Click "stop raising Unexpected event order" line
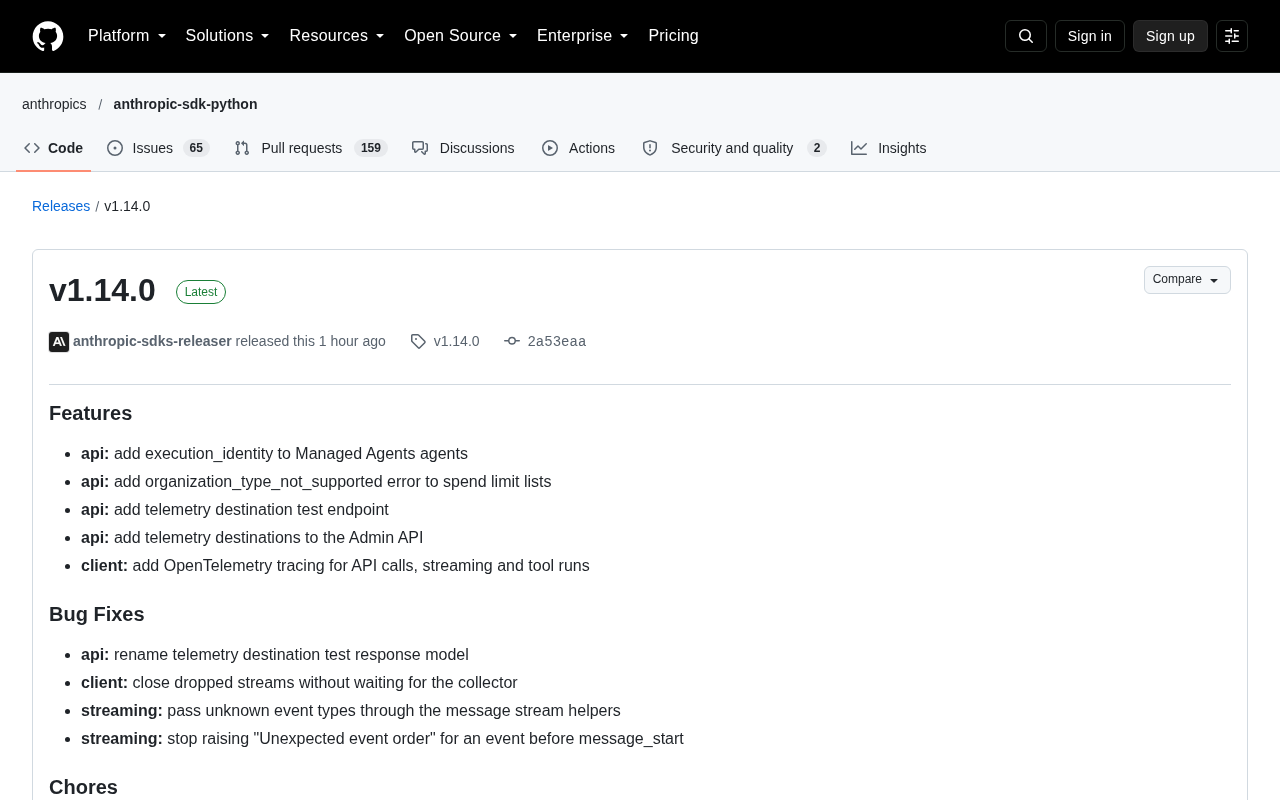The image size is (1280, 800). point(382,738)
